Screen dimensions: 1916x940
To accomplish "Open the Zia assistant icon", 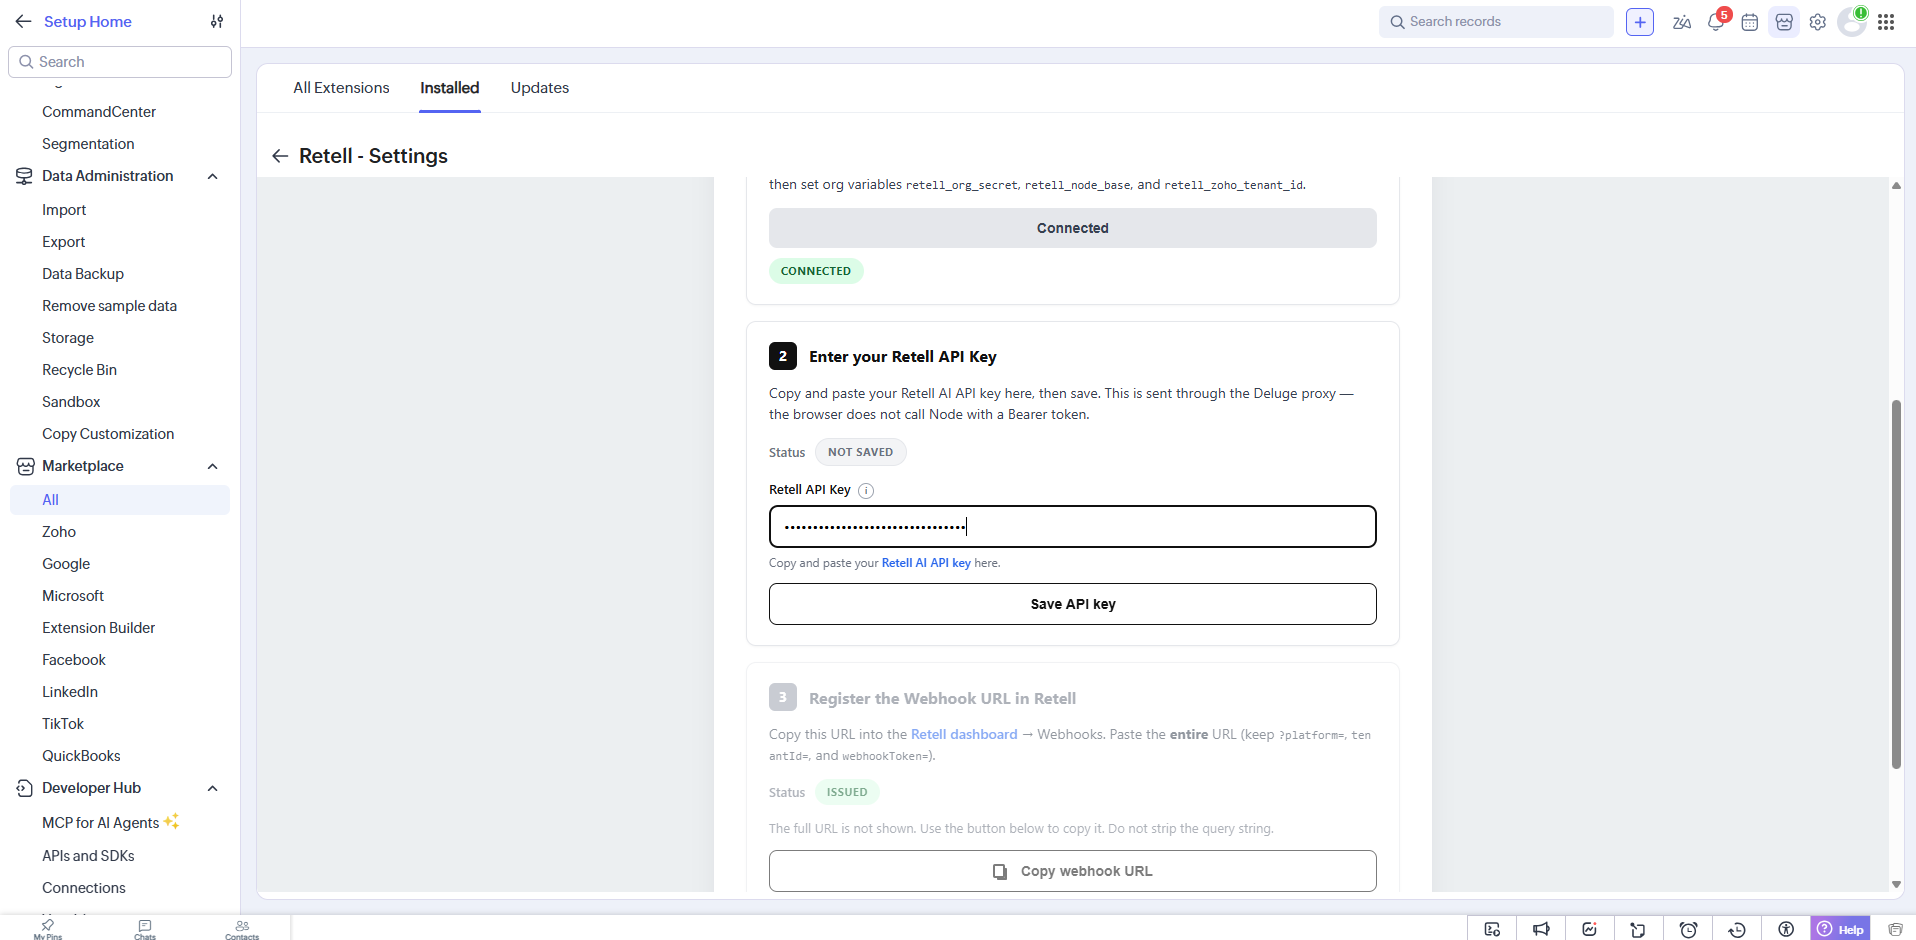I will 1682,22.
